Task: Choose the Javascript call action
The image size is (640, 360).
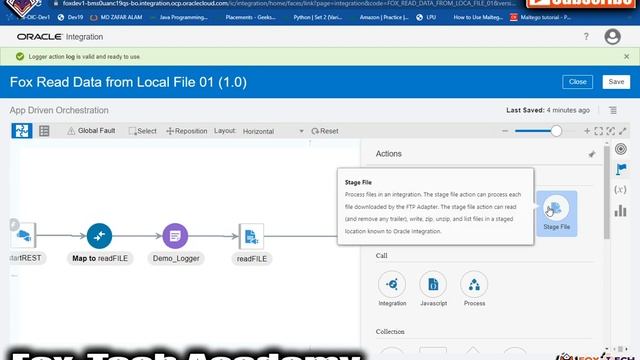Action: (433, 289)
